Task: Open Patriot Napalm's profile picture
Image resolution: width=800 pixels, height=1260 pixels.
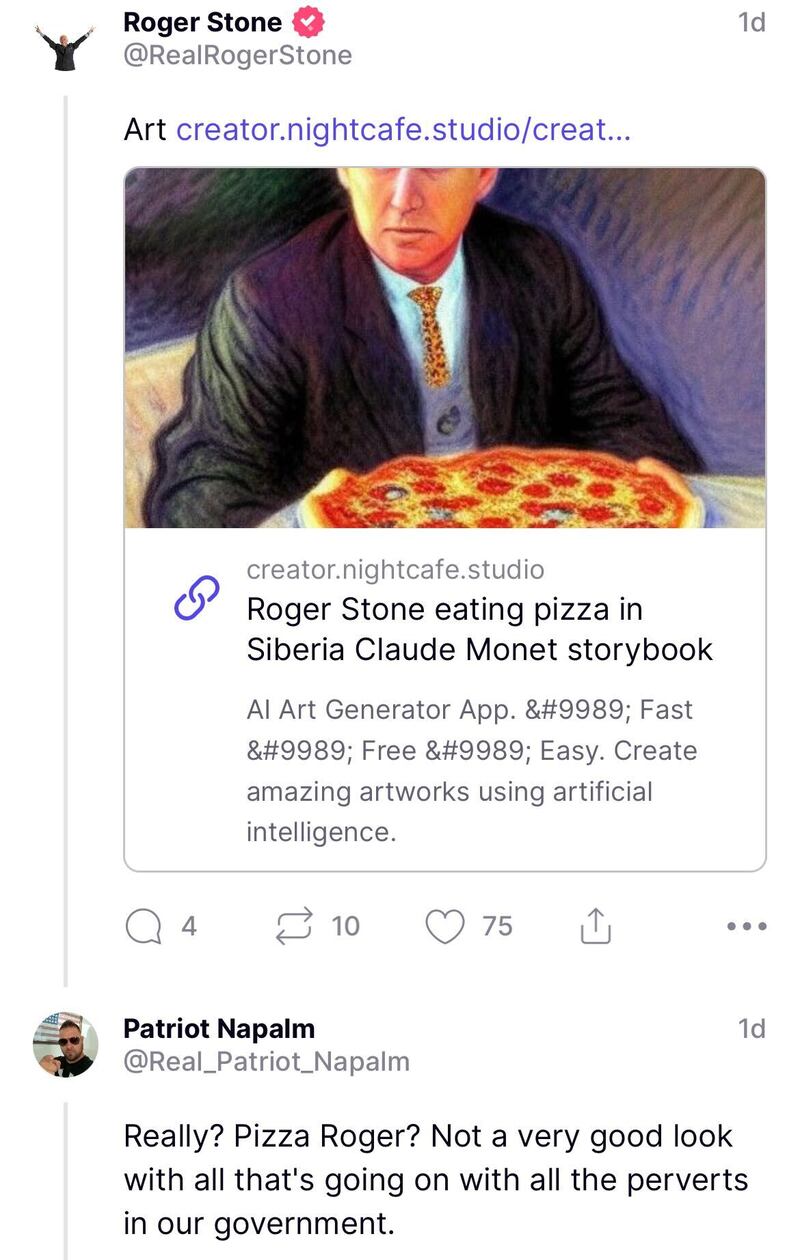Action: [65, 1043]
